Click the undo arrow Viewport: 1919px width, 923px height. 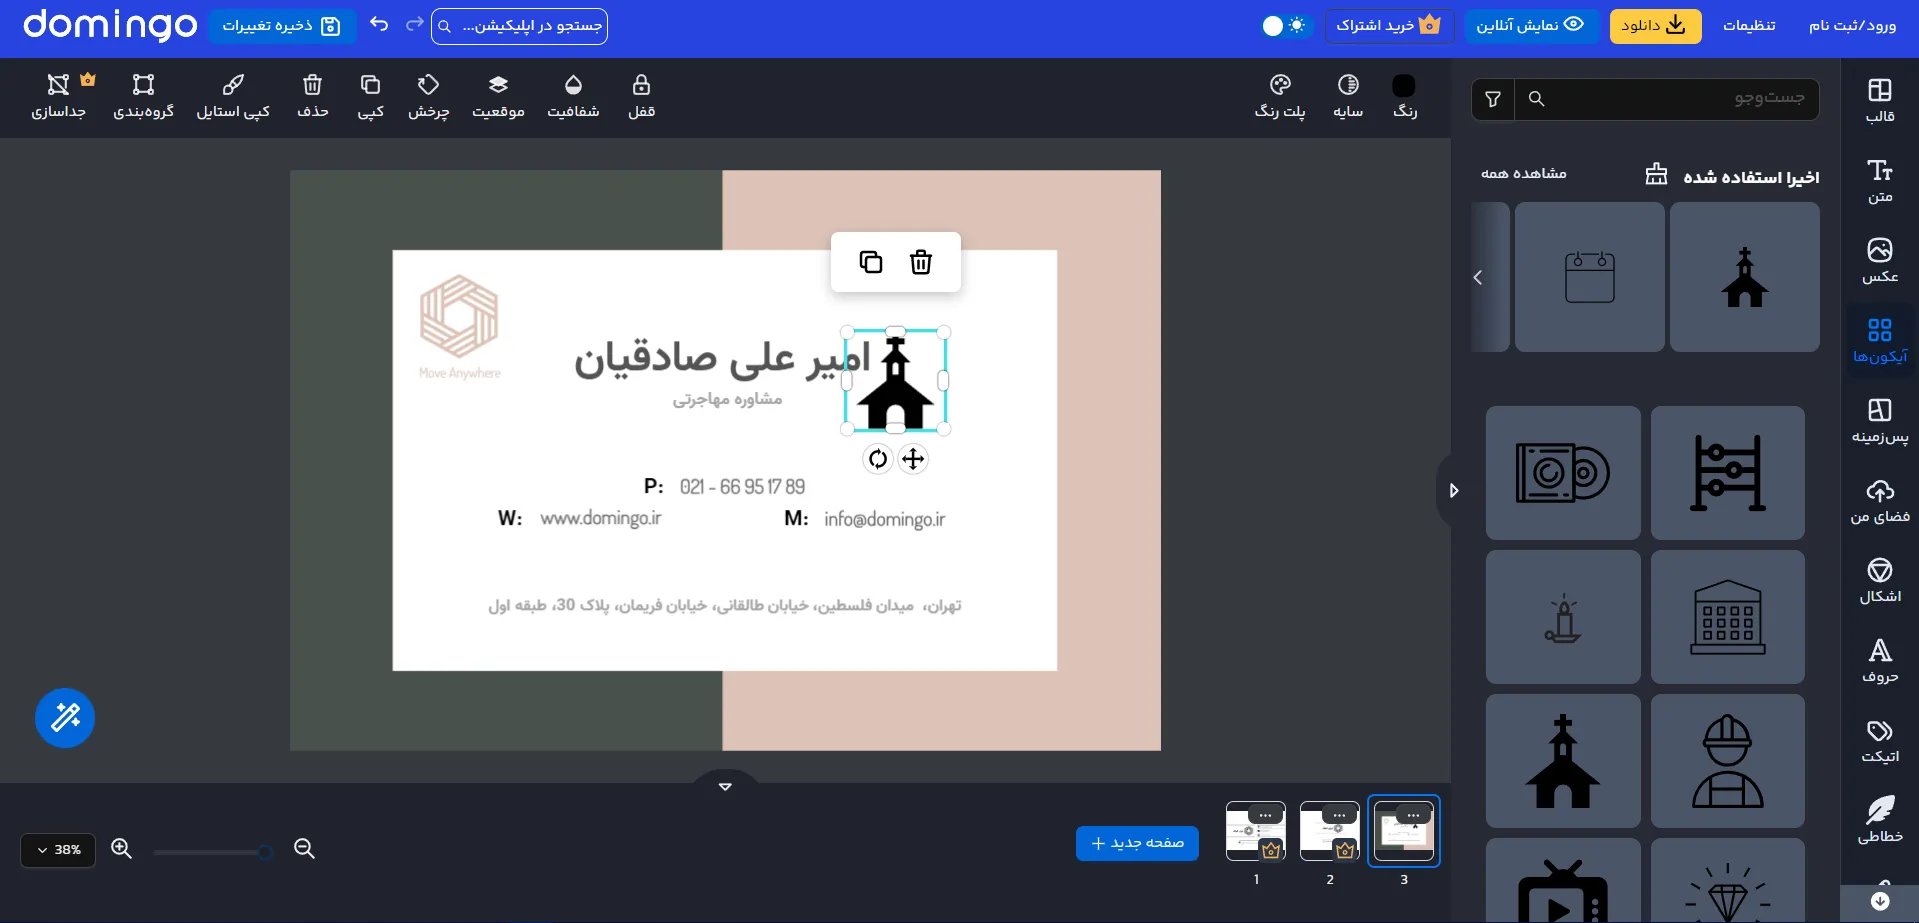pyautogui.click(x=379, y=24)
